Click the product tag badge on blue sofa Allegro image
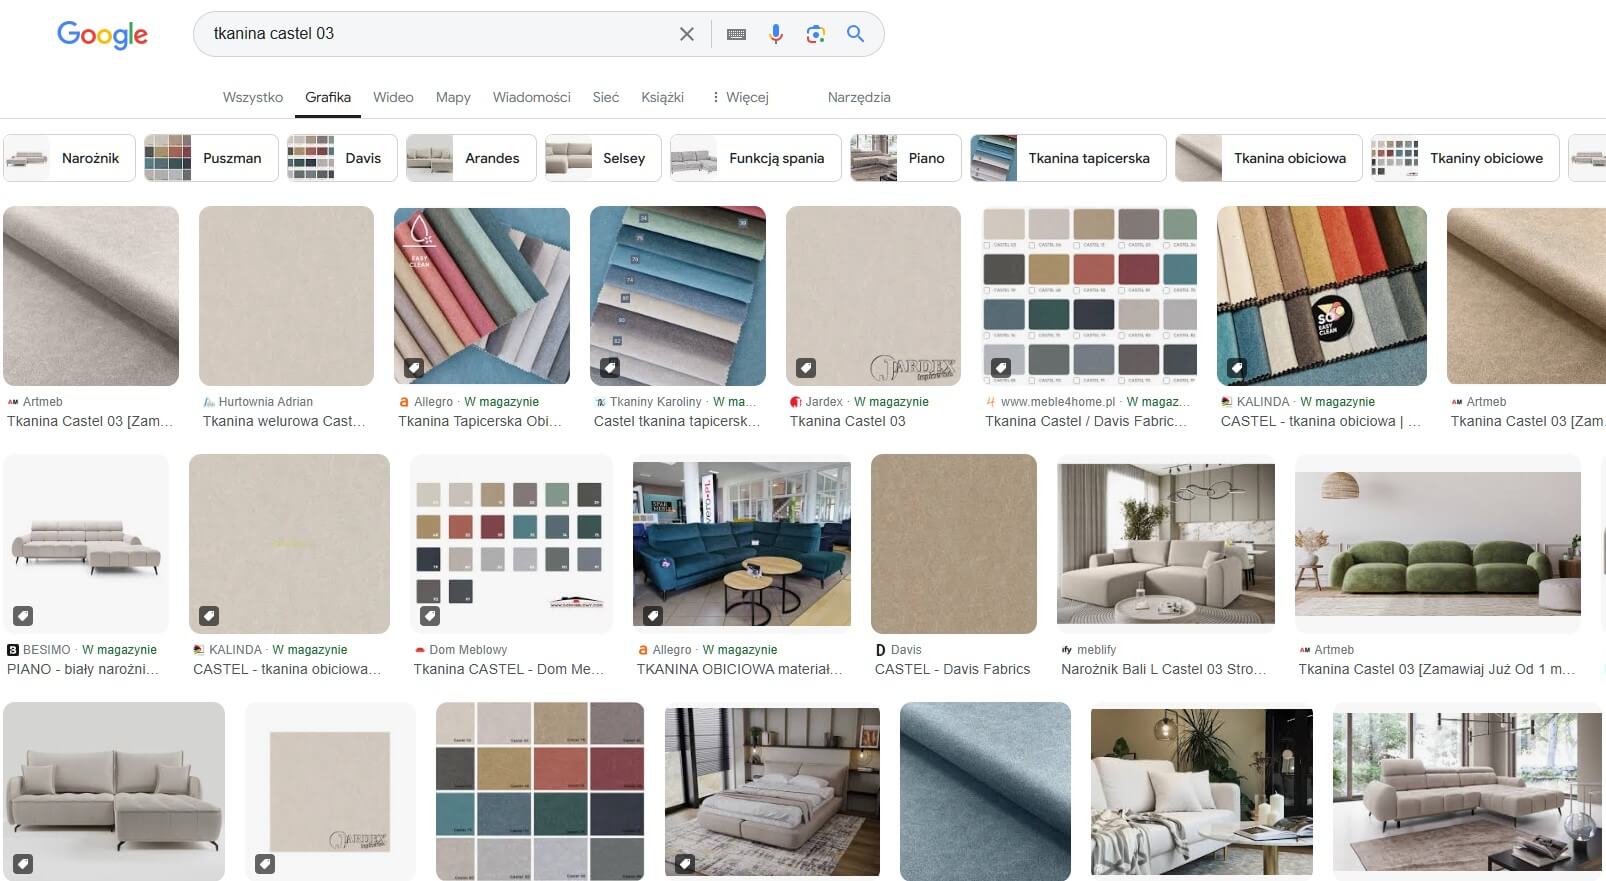 653,616
